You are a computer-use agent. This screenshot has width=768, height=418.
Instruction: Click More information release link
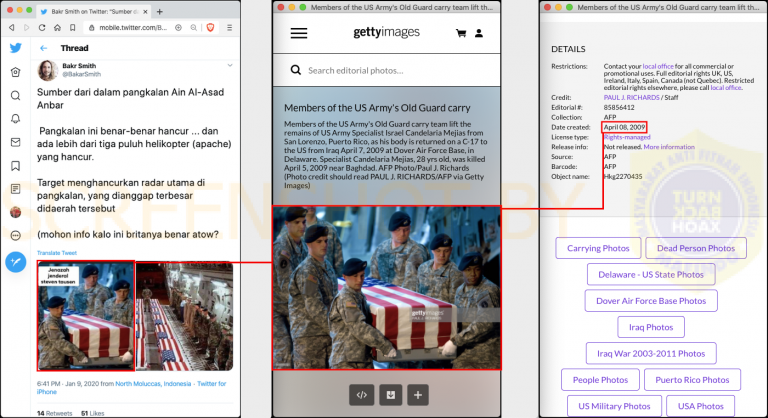[669, 147]
